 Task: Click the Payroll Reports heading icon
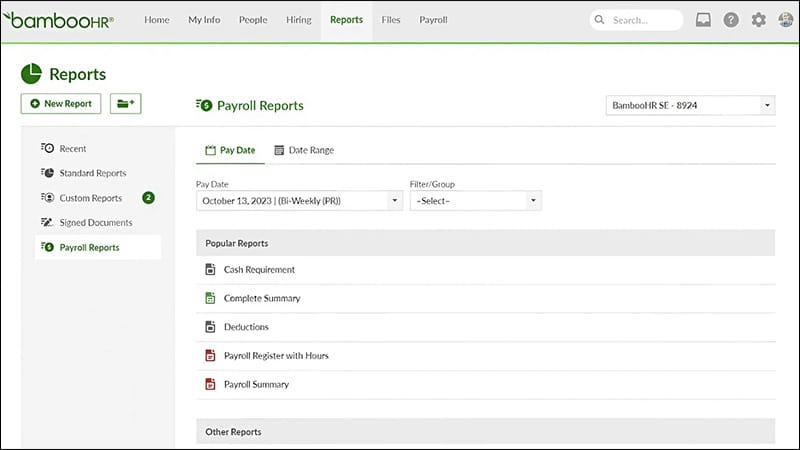coord(204,105)
